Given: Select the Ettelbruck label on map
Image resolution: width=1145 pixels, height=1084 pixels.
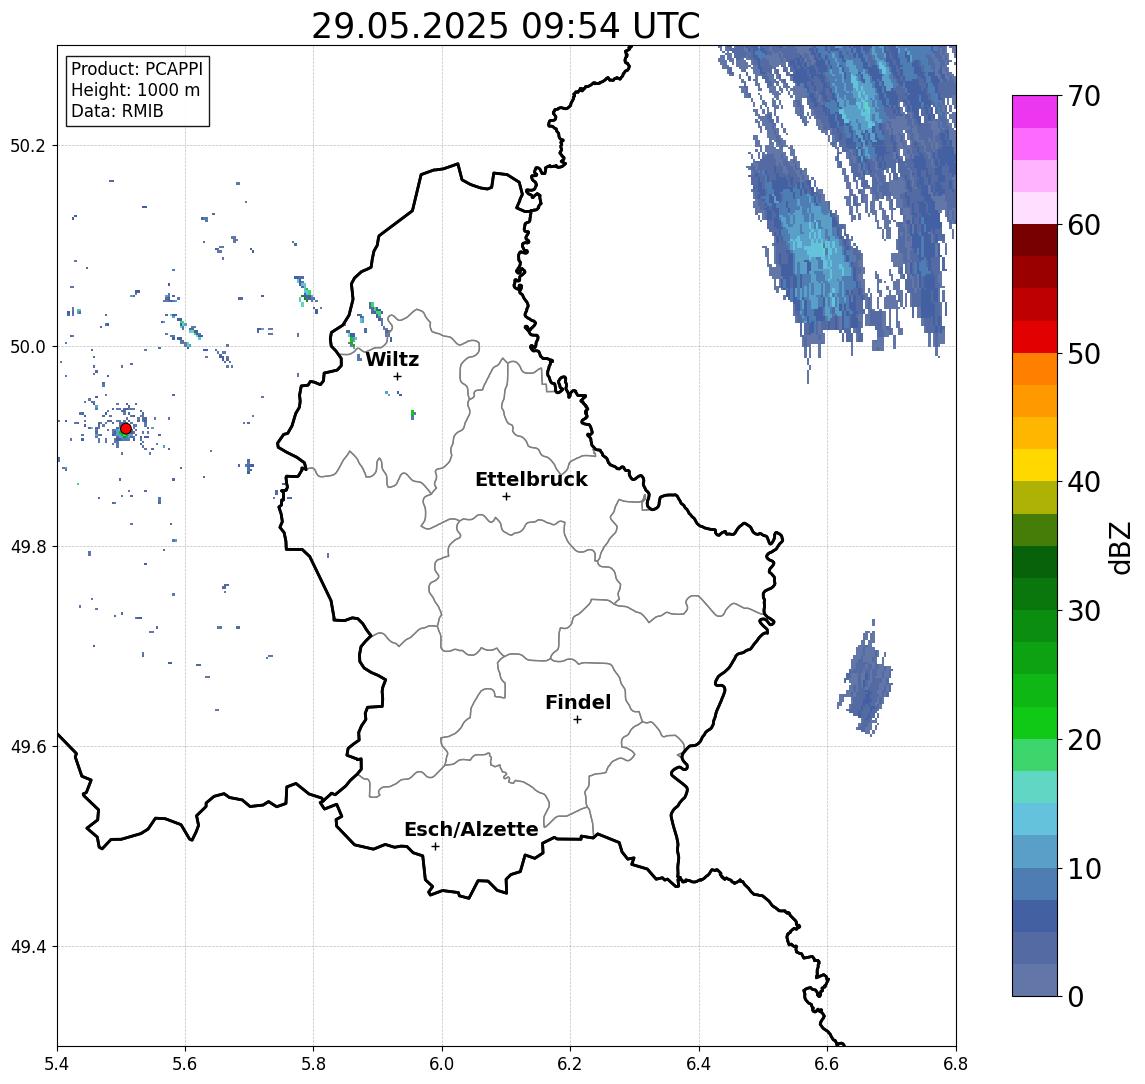Looking at the screenshot, I should pos(531,479).
